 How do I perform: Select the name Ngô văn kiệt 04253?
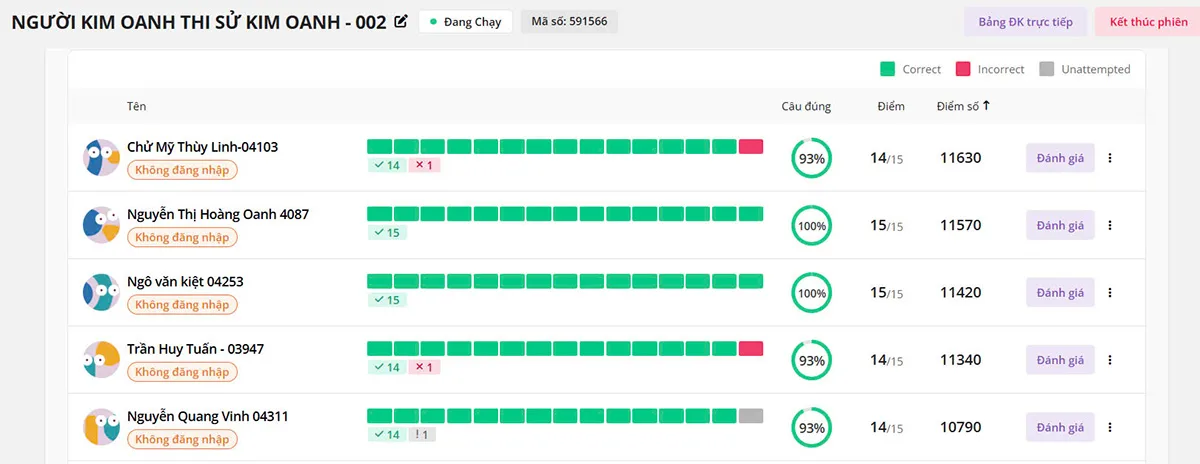click(185, 282)
